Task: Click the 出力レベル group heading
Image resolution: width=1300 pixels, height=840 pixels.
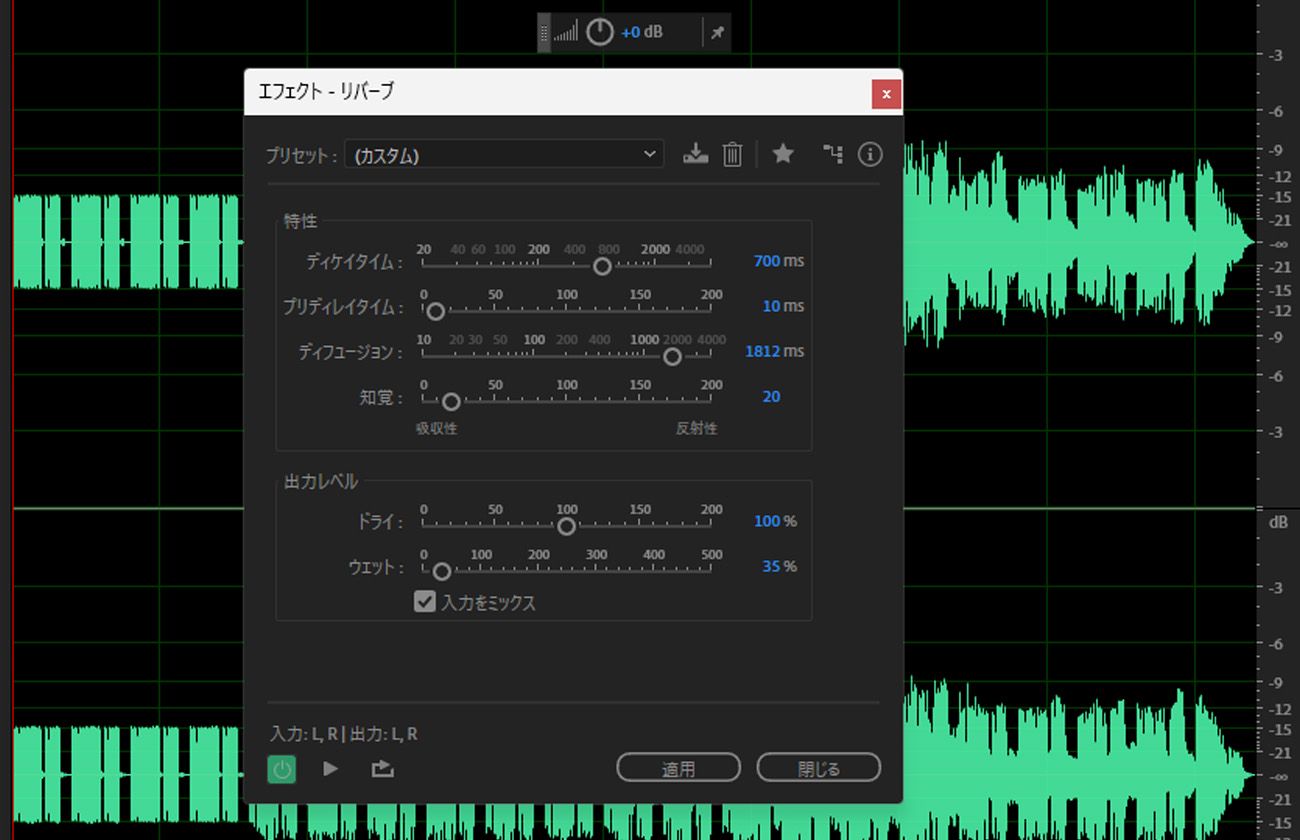Action: tap(321, 481)
